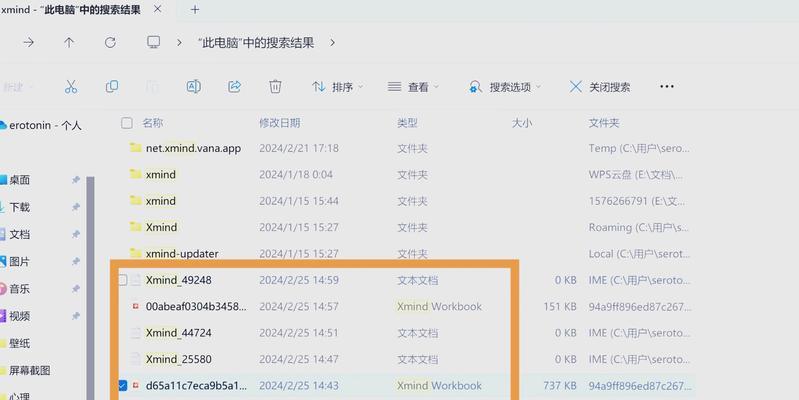Unpin 桌面 using its pin icon
Viewport: 799px width, 400px height.
tap(76, 179)
